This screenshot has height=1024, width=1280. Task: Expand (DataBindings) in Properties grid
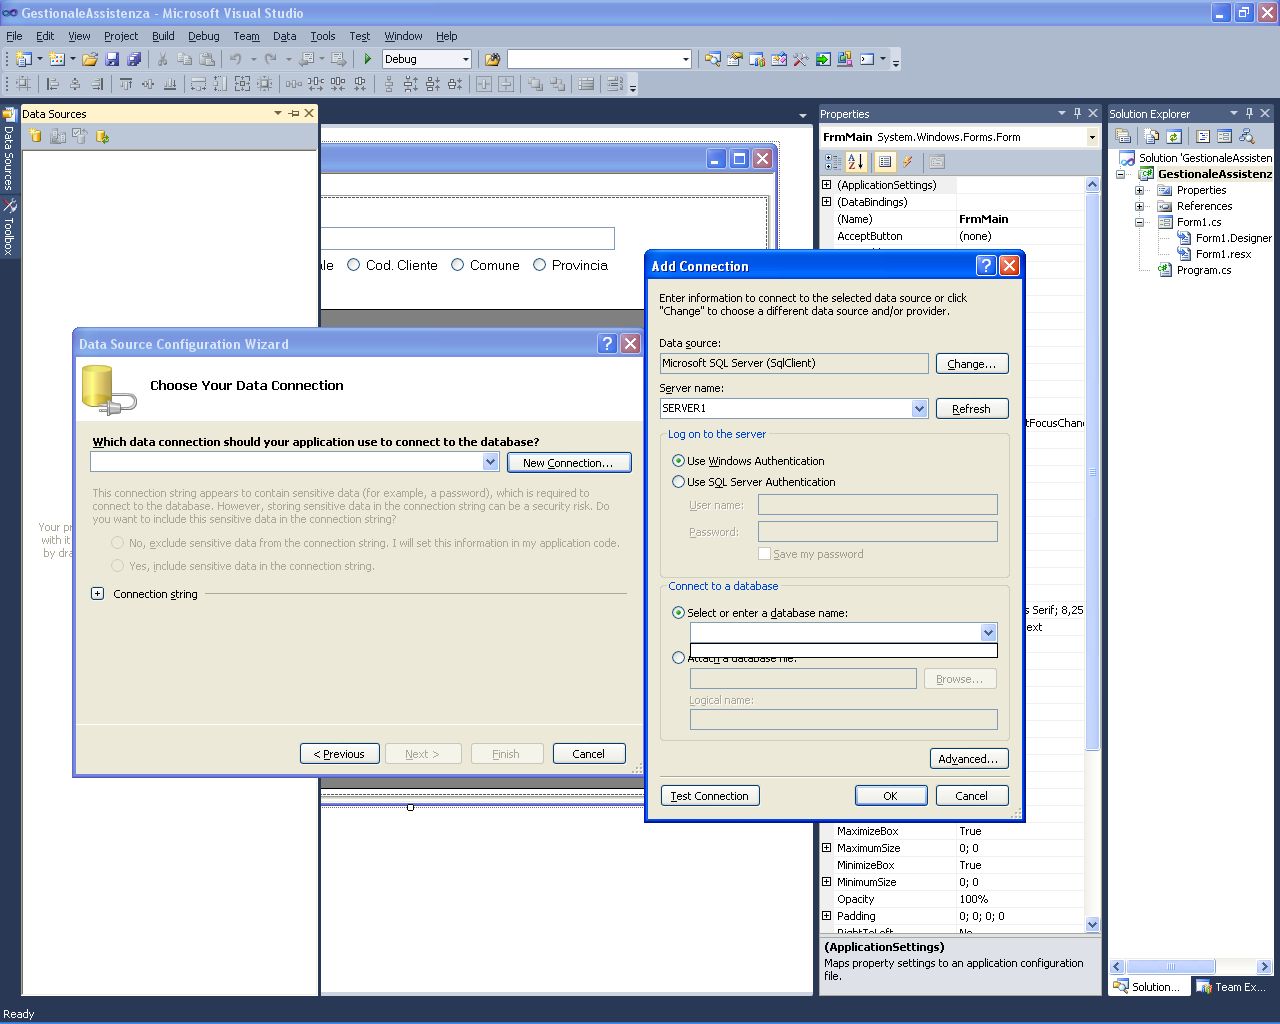coord(827,202)
